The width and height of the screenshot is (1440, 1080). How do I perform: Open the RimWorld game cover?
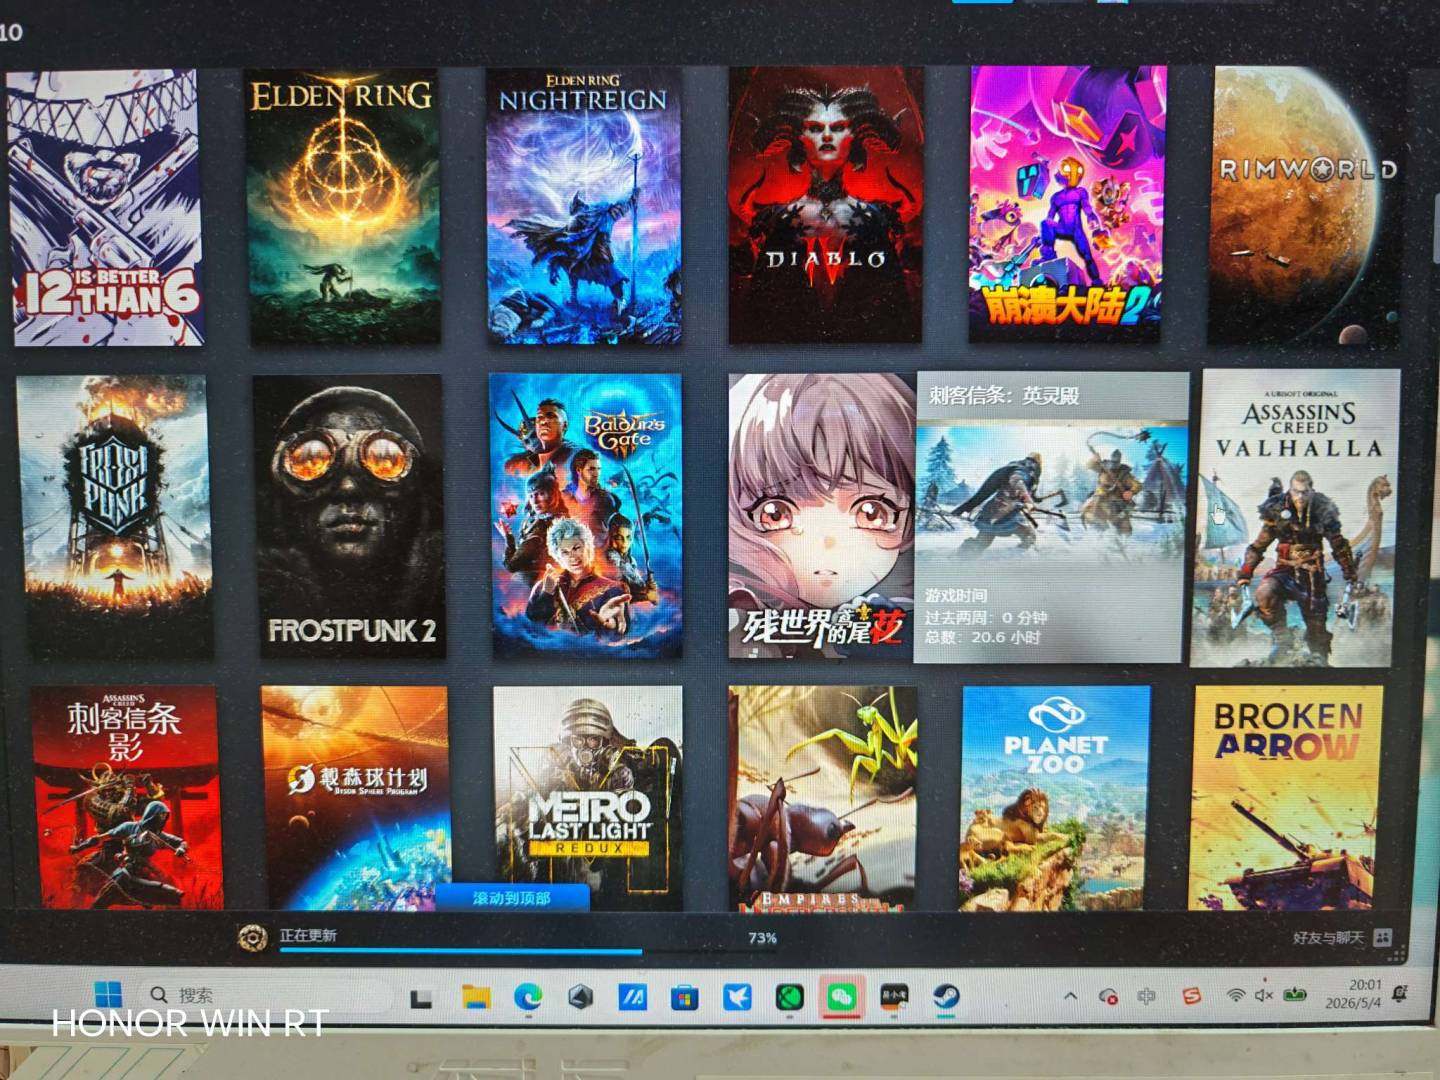[x=1306, y=207]
